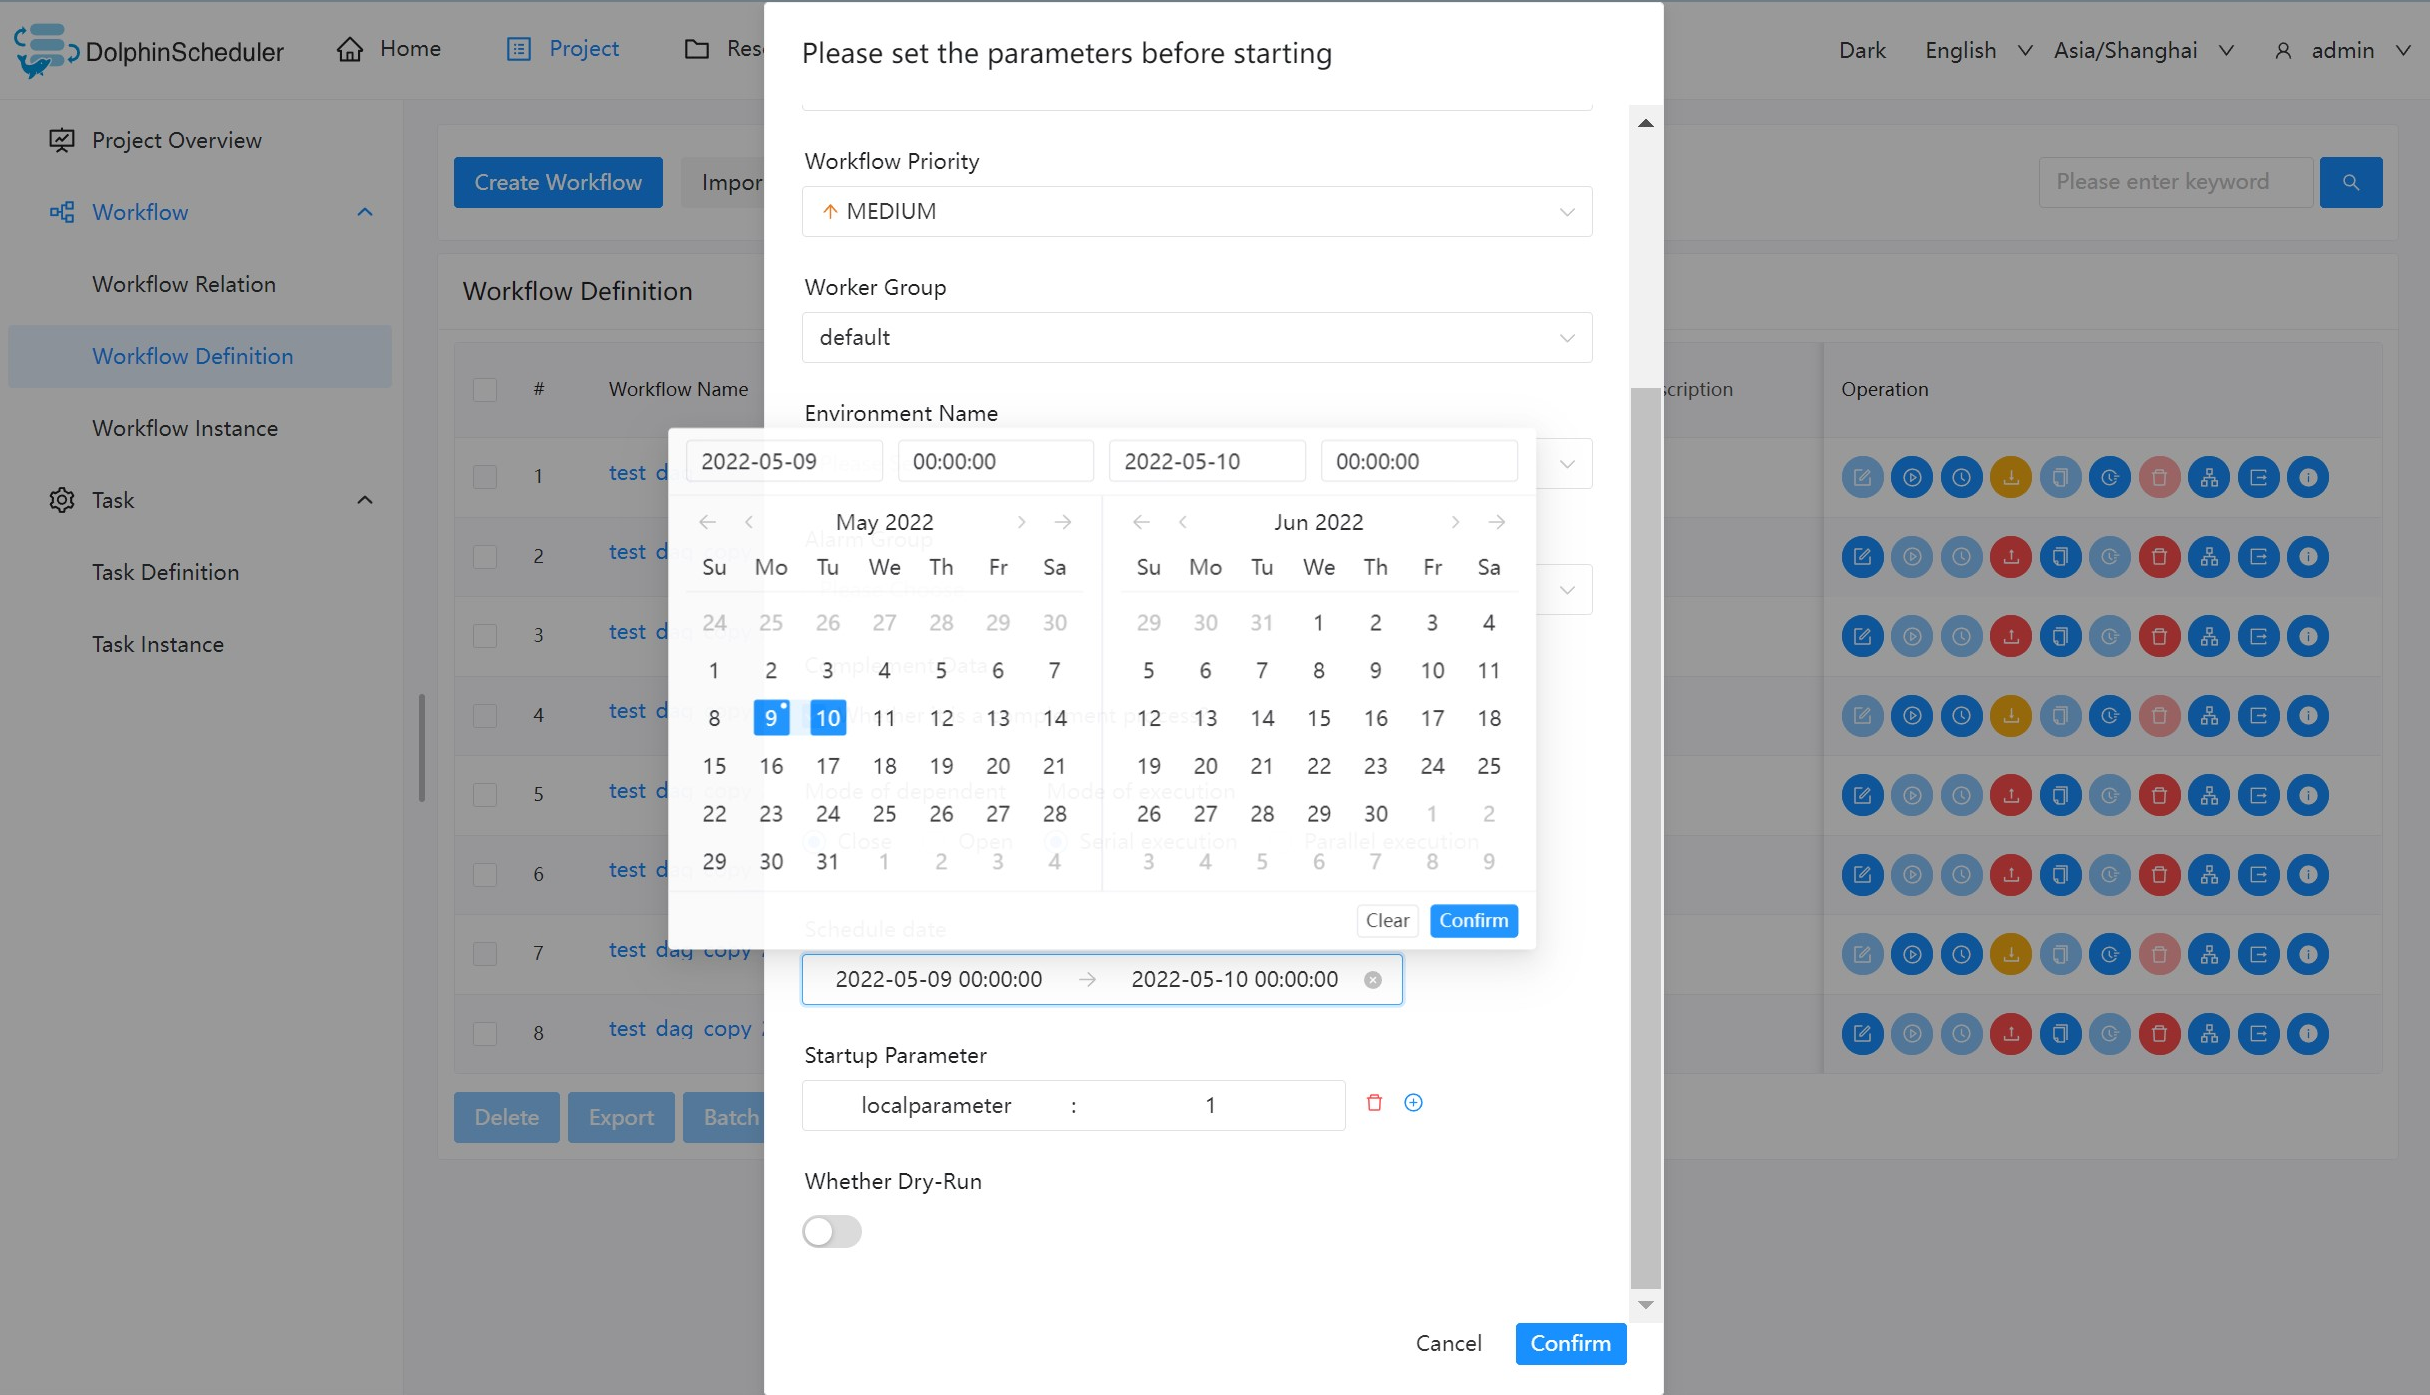Delete the localparameter startup parameter

pos(1374,1103)
